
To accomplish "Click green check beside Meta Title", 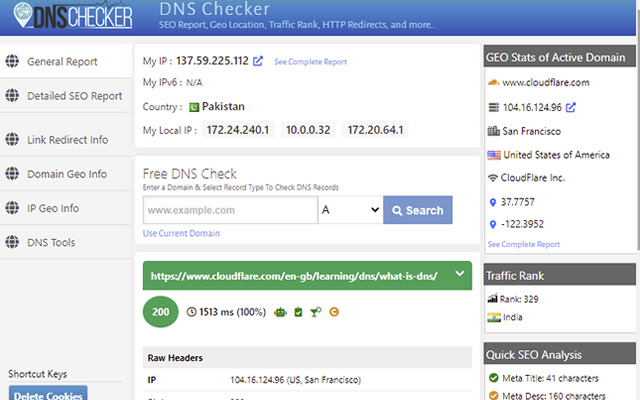I will point(493,378).
